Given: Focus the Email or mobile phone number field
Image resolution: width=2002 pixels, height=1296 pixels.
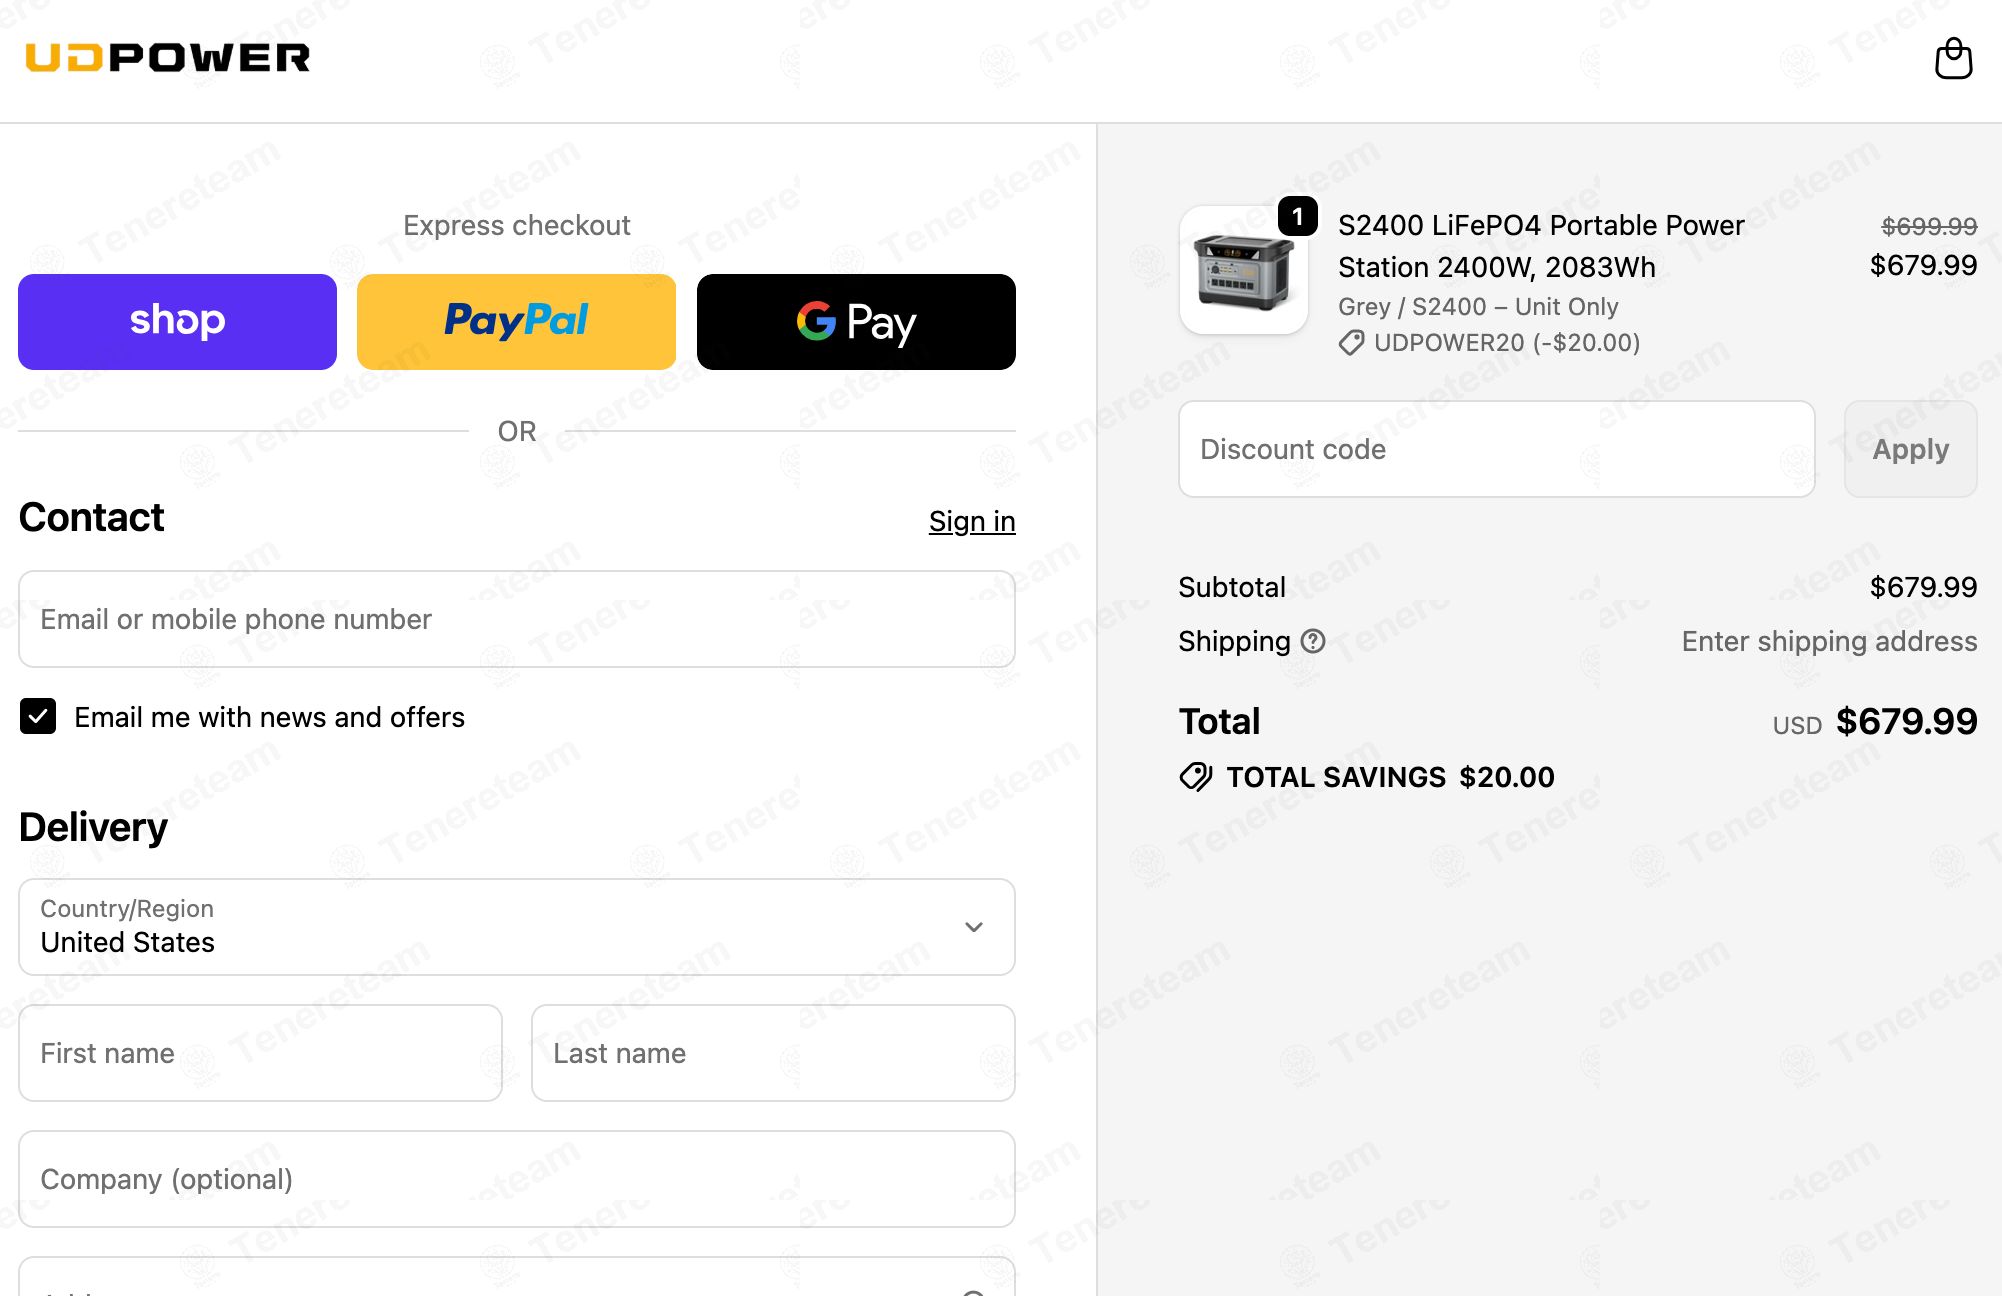Looking at the screenshot, I should tap(517, 619).
